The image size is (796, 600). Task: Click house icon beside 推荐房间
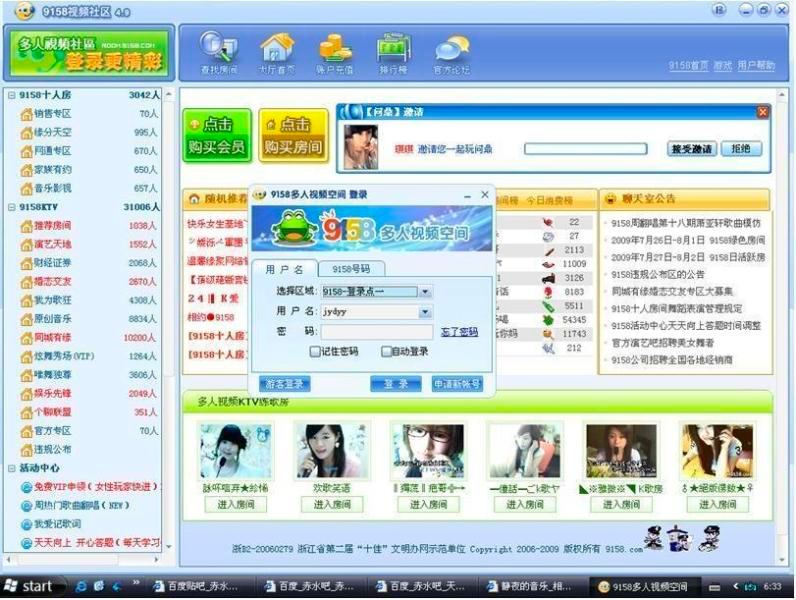[x=26, y=226]
